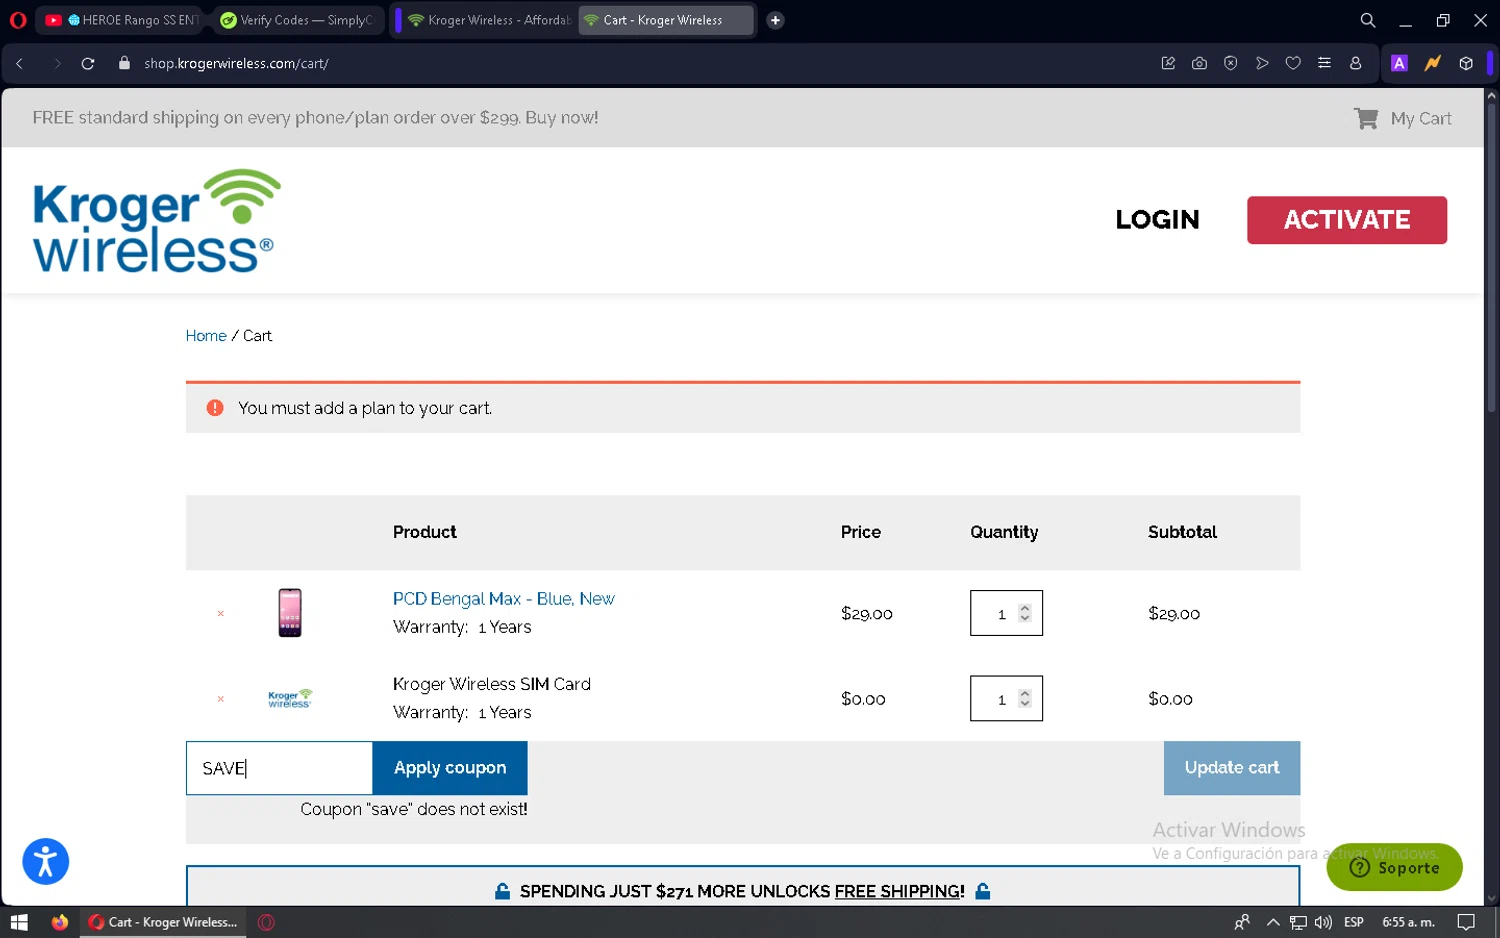Click the ESP language indicator
The image size is (1500, 938).
1354,922
